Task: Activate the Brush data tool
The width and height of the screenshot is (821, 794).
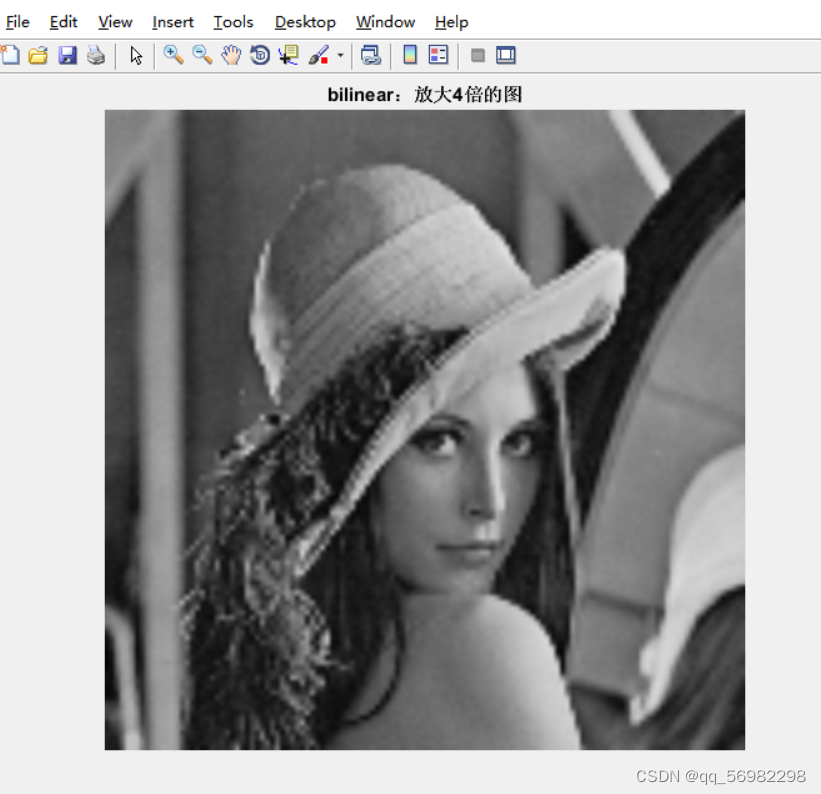Action: (x=318, y=55)
